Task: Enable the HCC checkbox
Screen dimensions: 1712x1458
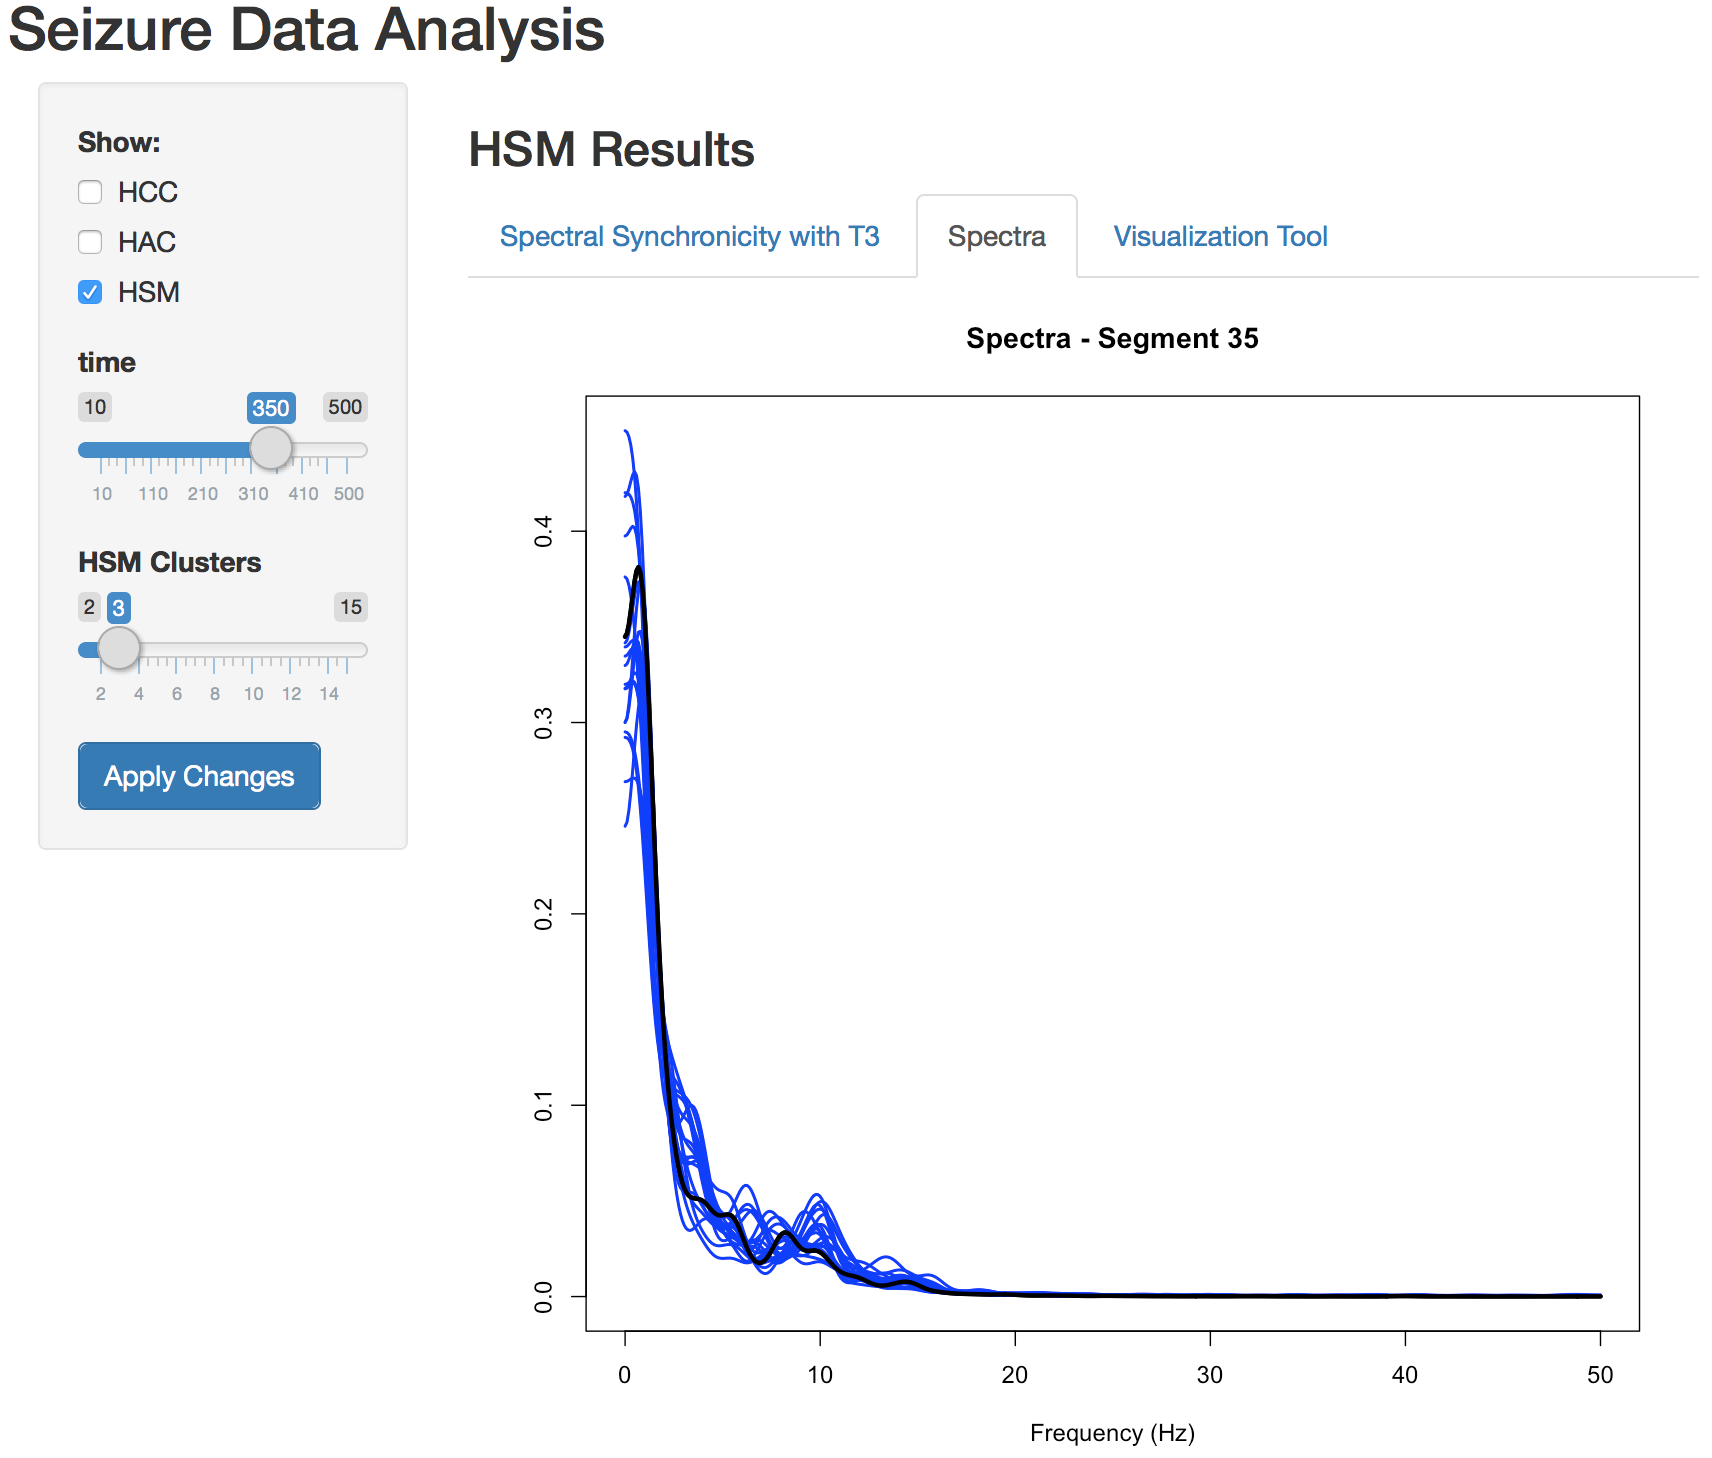Action: pos(91,192)
